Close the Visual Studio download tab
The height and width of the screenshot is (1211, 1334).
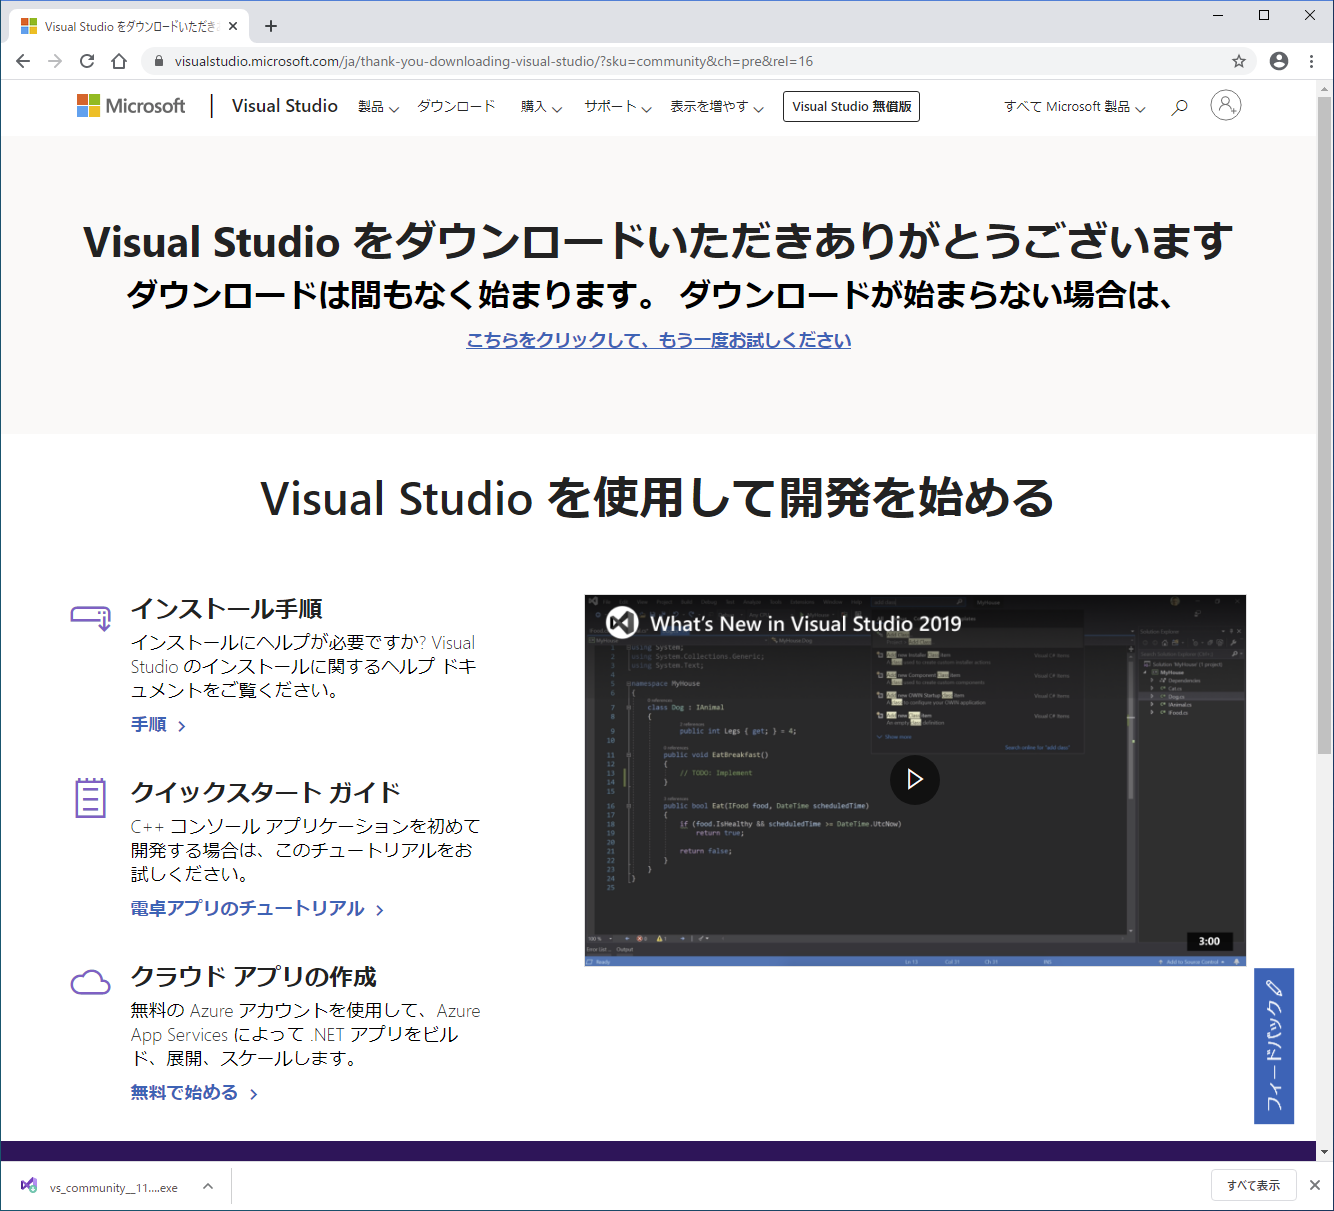coord(234,26)
